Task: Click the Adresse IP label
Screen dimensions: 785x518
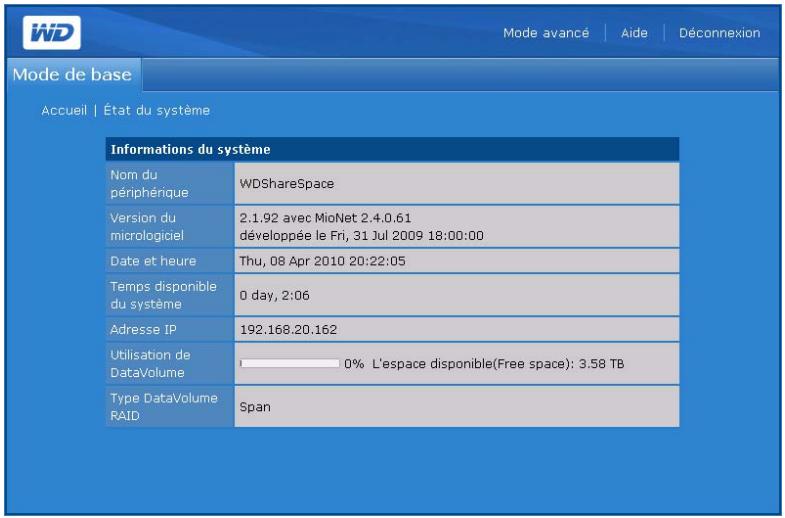Action: pyautogui.click(x=143, y=329)
